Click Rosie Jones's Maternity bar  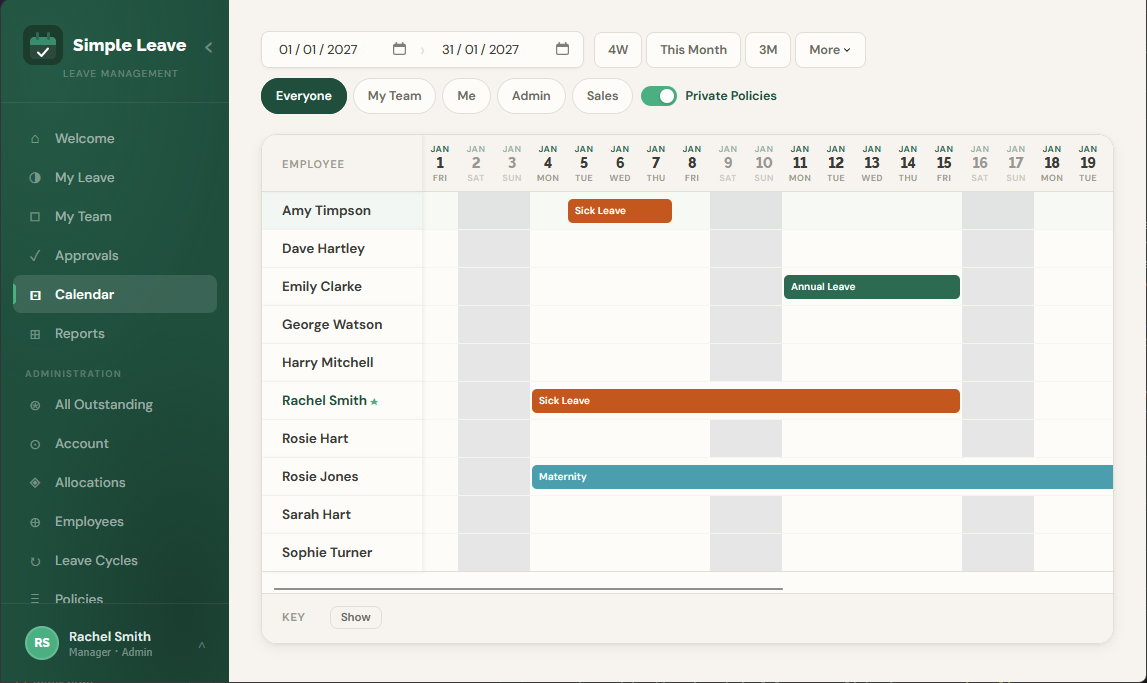tap(822, 477)
